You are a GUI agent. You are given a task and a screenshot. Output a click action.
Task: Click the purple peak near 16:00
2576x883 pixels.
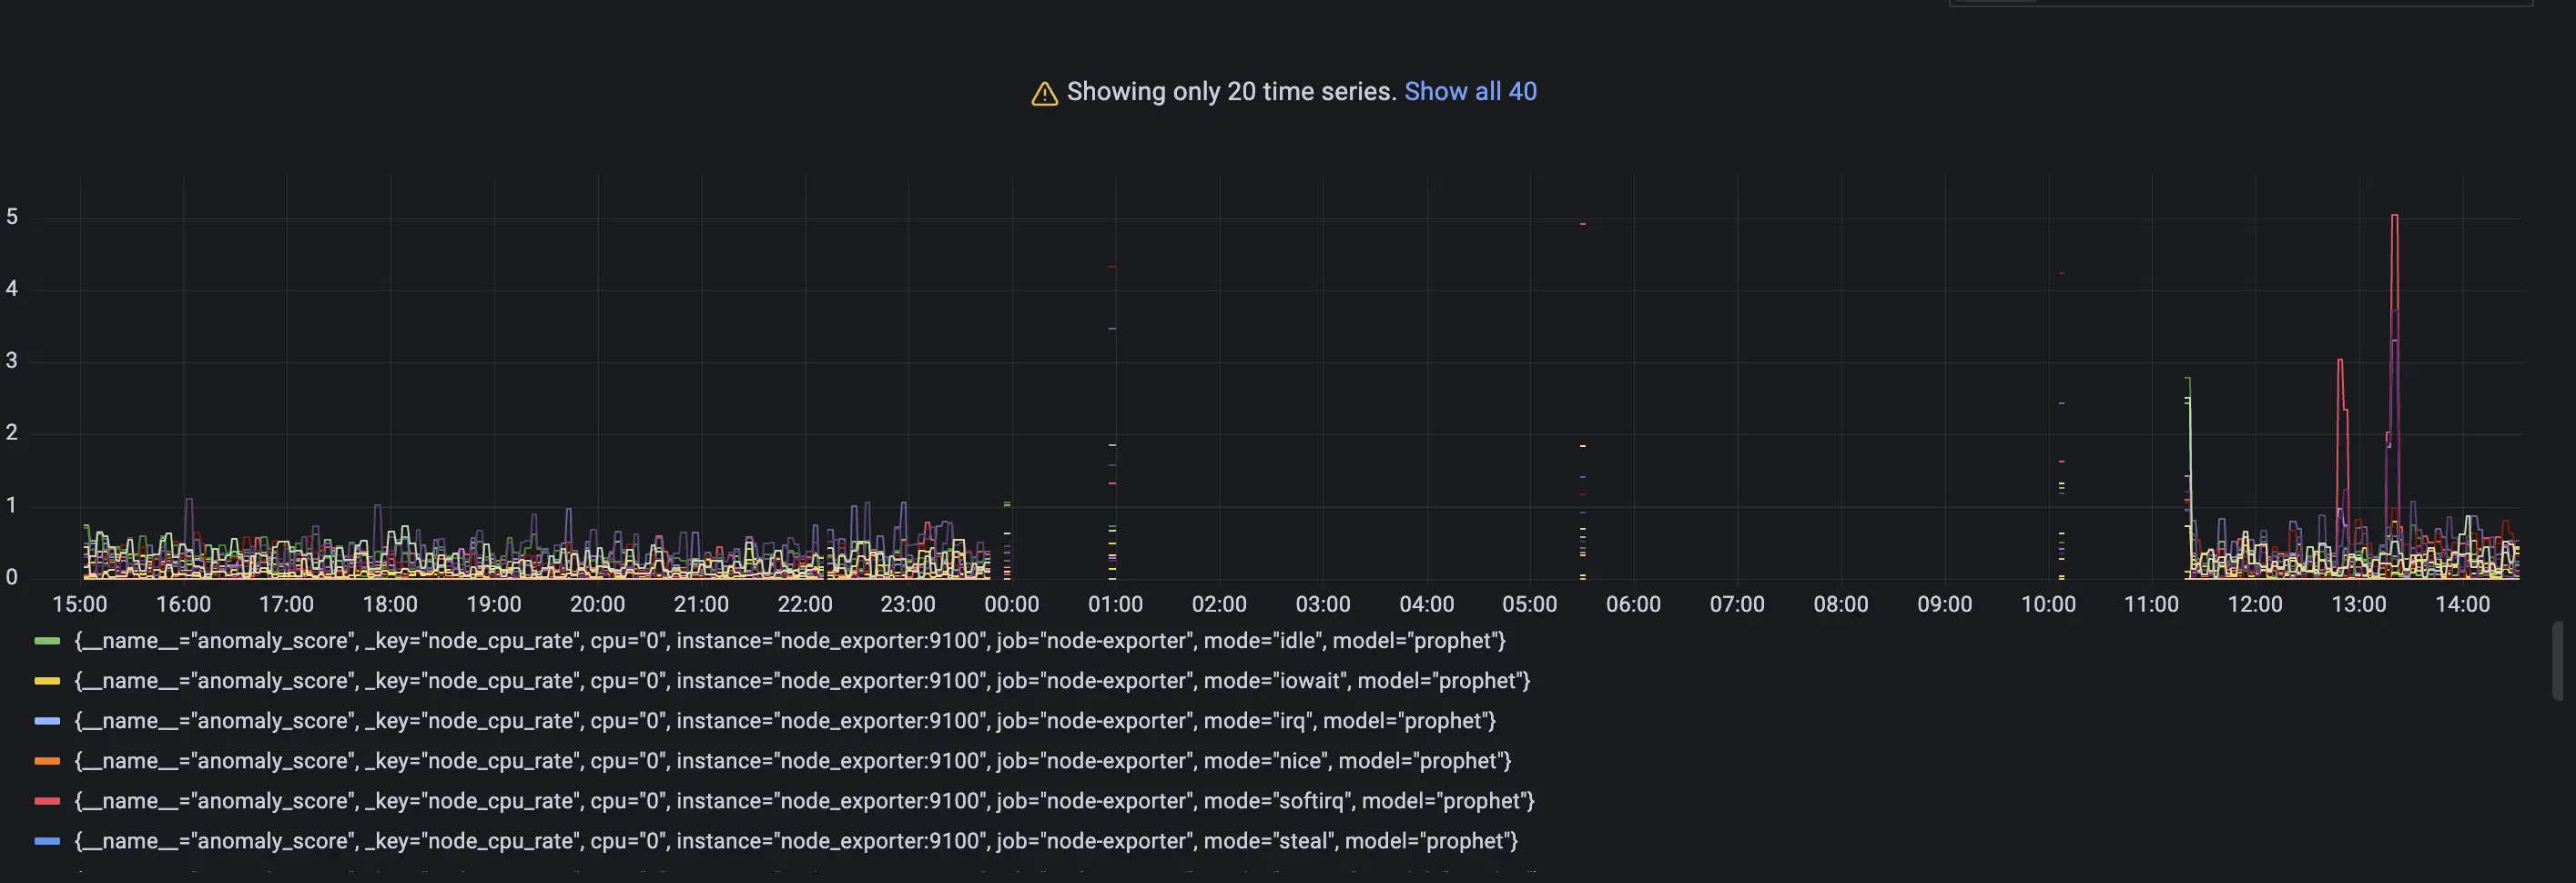pos(188,500)
